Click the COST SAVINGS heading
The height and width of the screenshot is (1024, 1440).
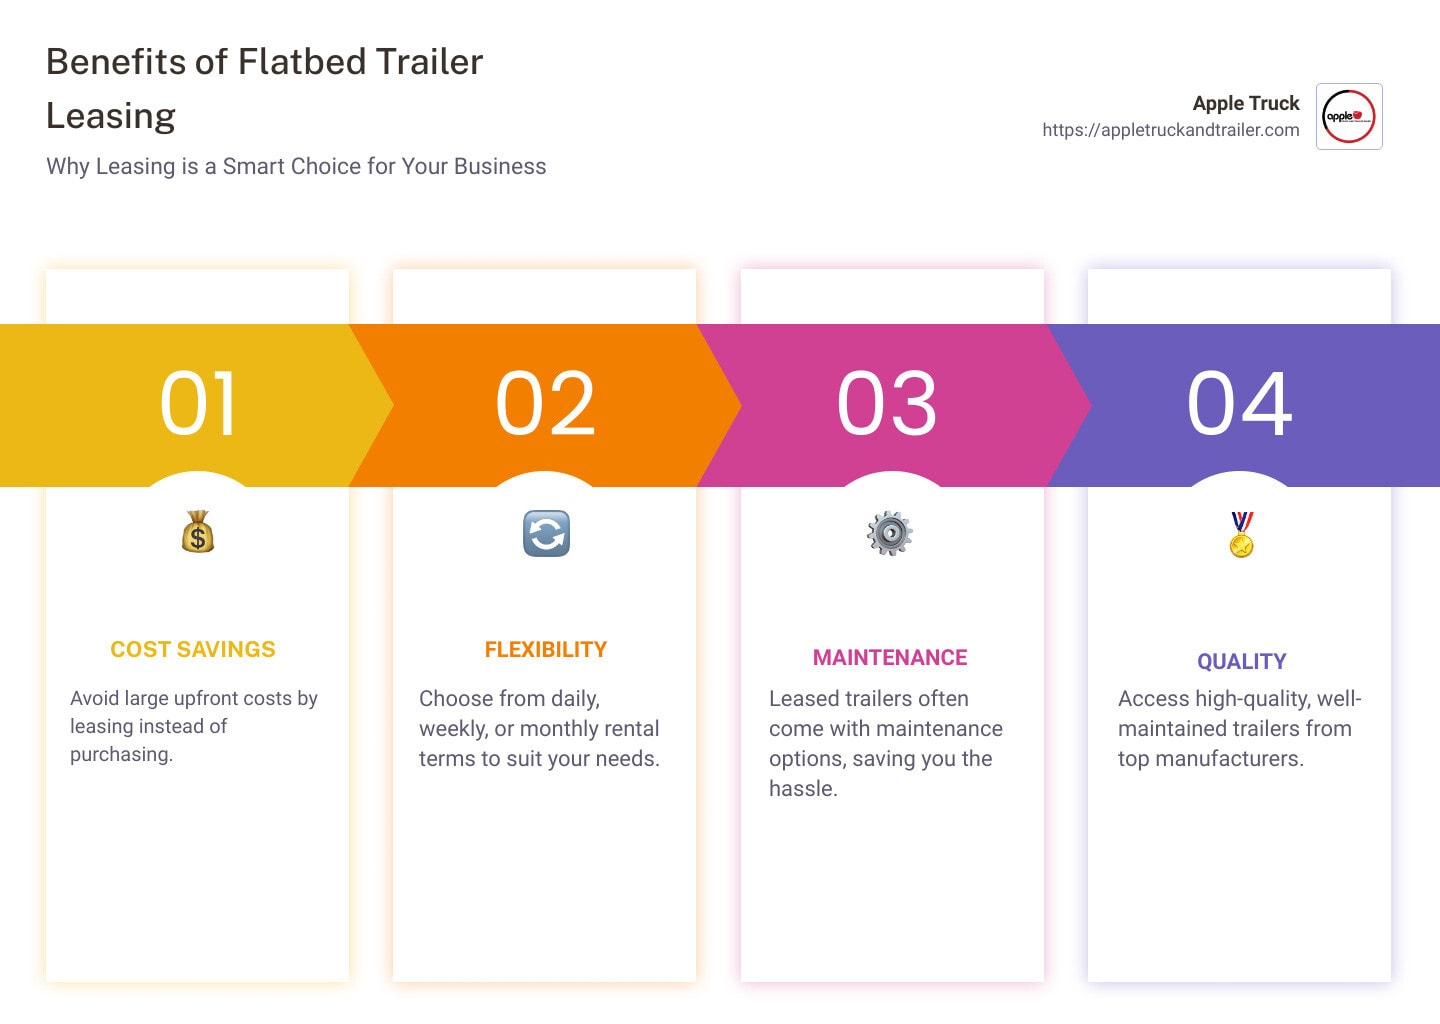click(x=193, y=650)
